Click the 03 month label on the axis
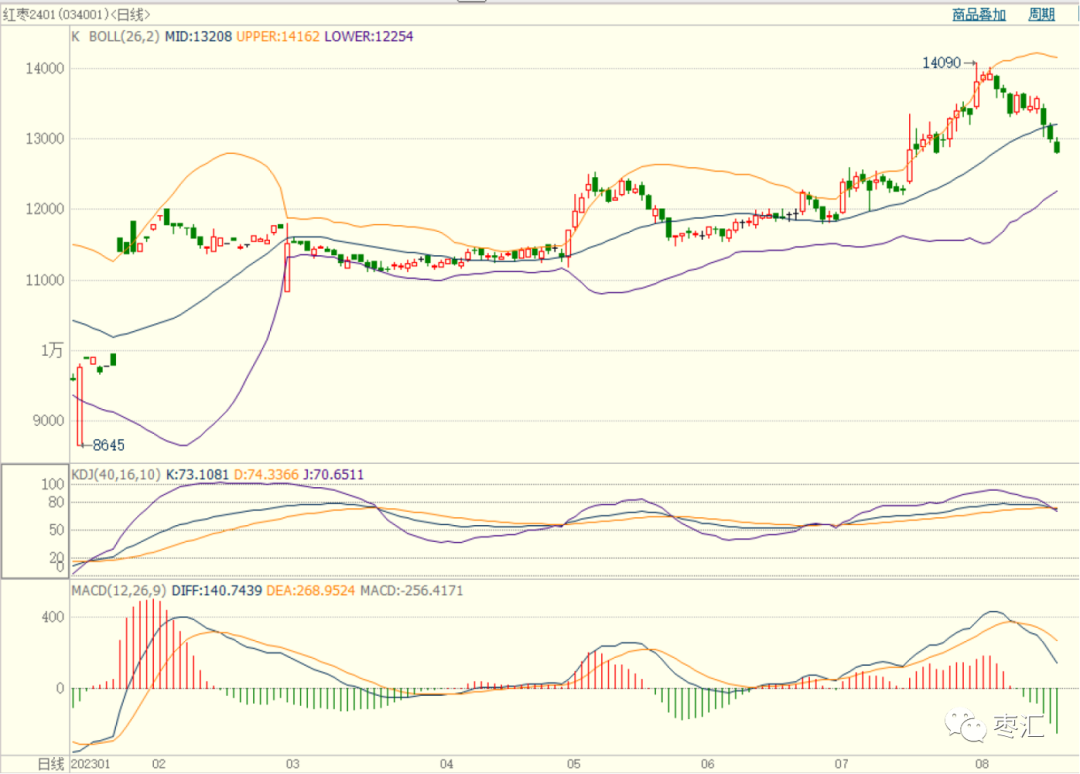The image size is (1080, 774). click(x=293, y=764)
